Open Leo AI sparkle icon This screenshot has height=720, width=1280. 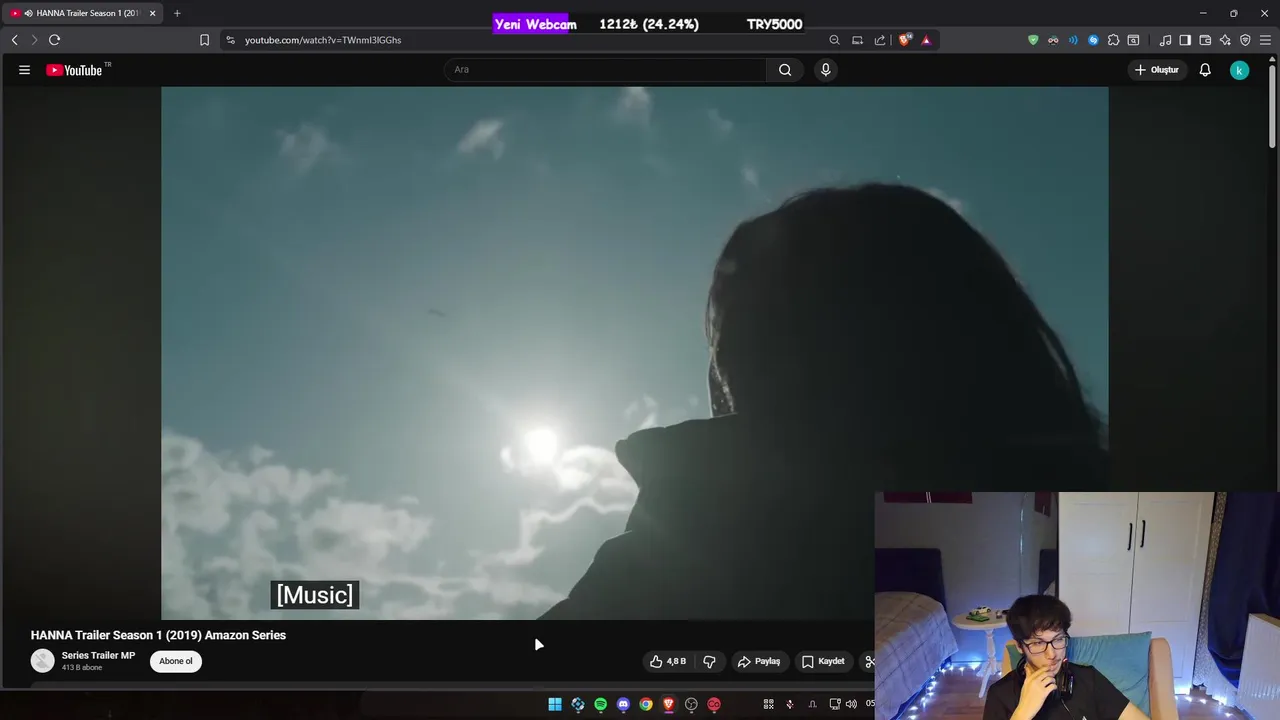[x=1225, y=40]
